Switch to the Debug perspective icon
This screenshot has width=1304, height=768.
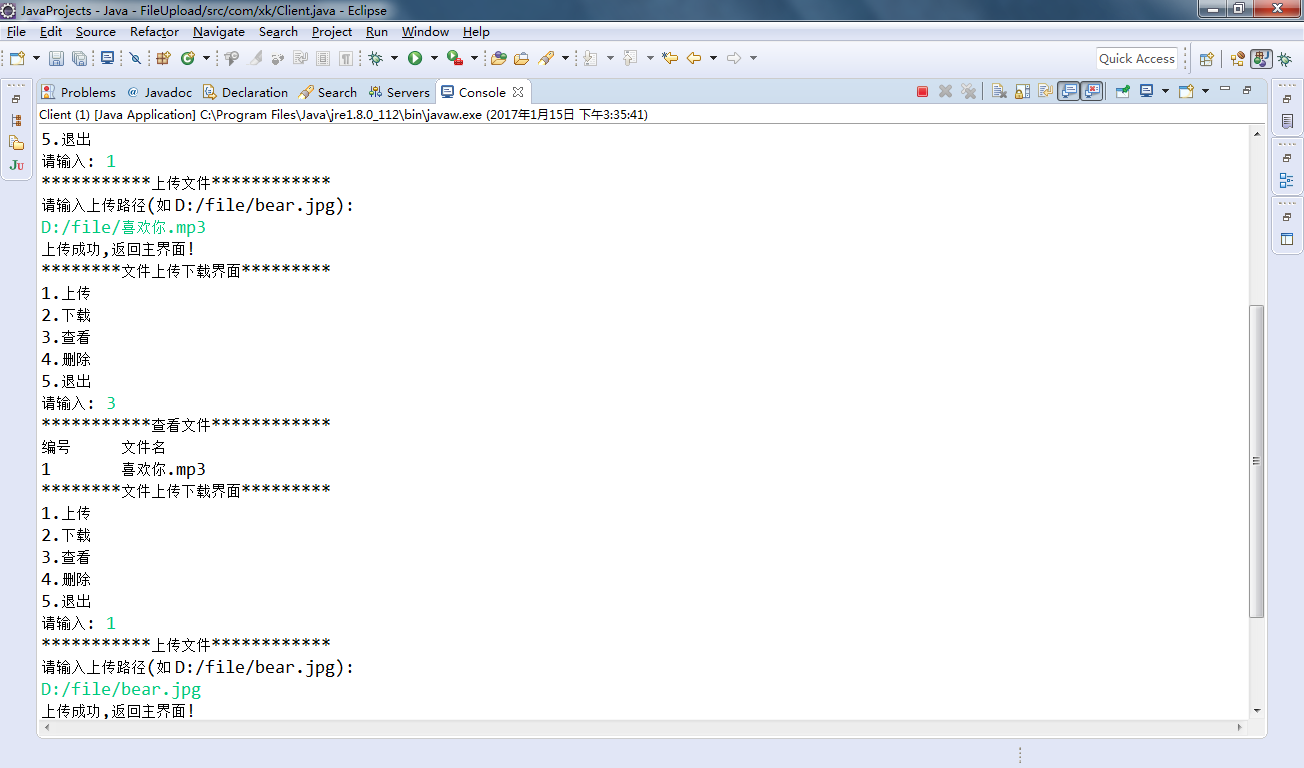(1284, 59)
